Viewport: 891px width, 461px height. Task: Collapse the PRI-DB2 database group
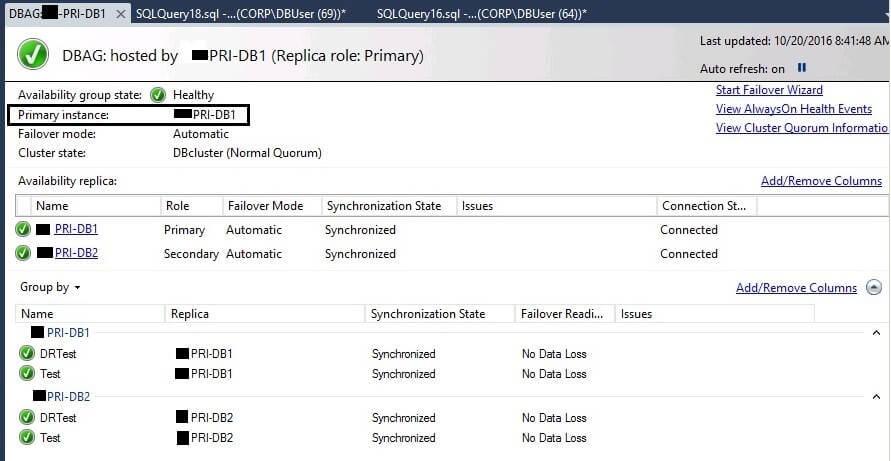pos(877,397)
